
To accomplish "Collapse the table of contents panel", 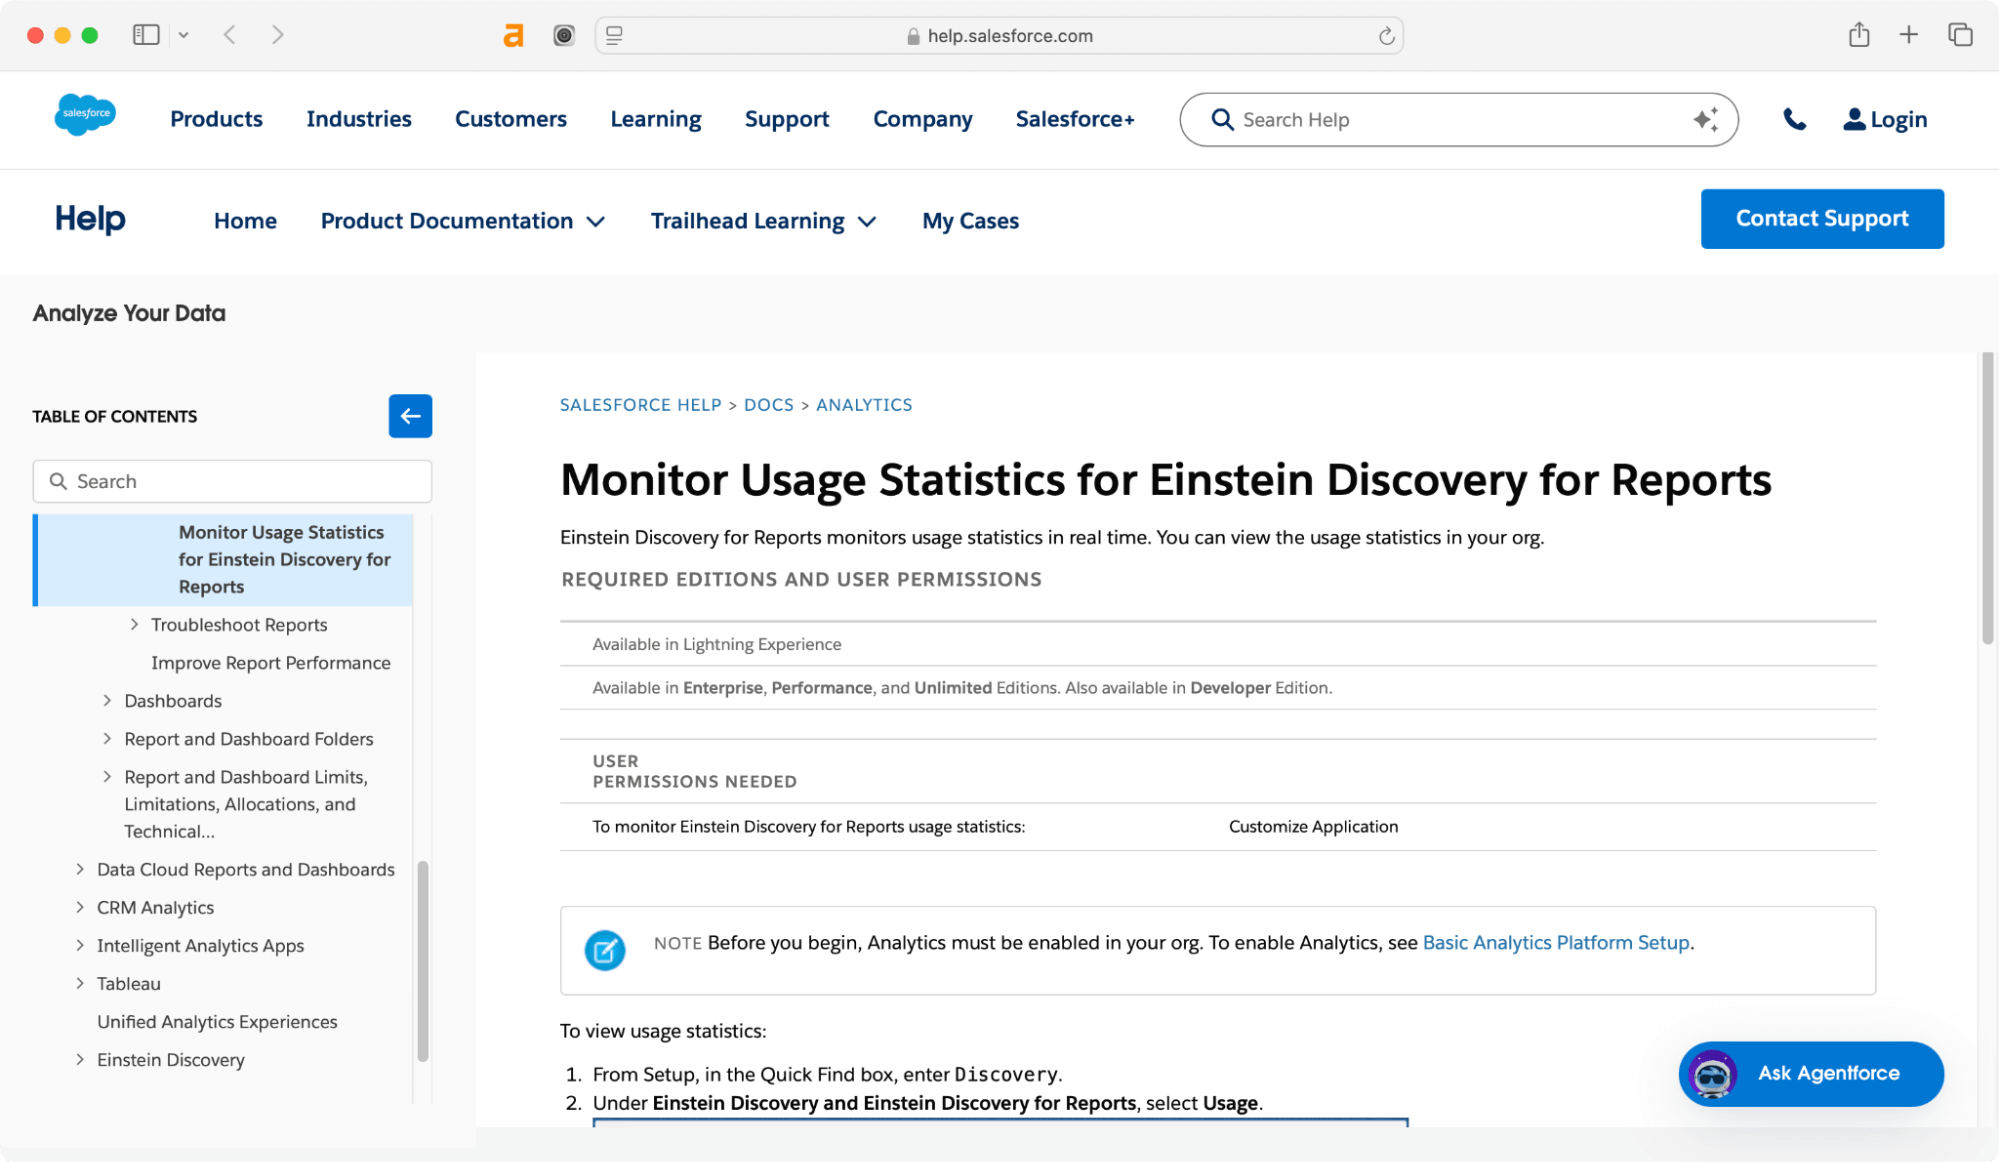I will pos(410,416).
